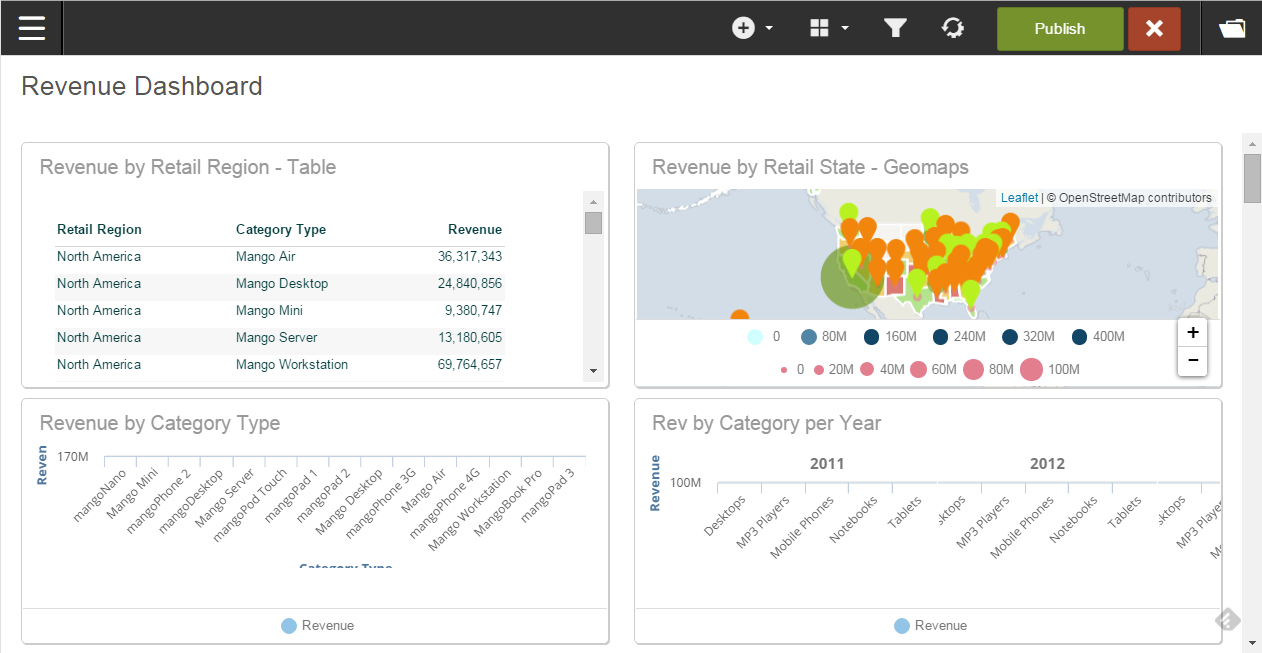Expand the dropdown arrow beside plus icon
Image resolution: width=1262 pixels, height=653 pixels.
[x=769, y=29]
